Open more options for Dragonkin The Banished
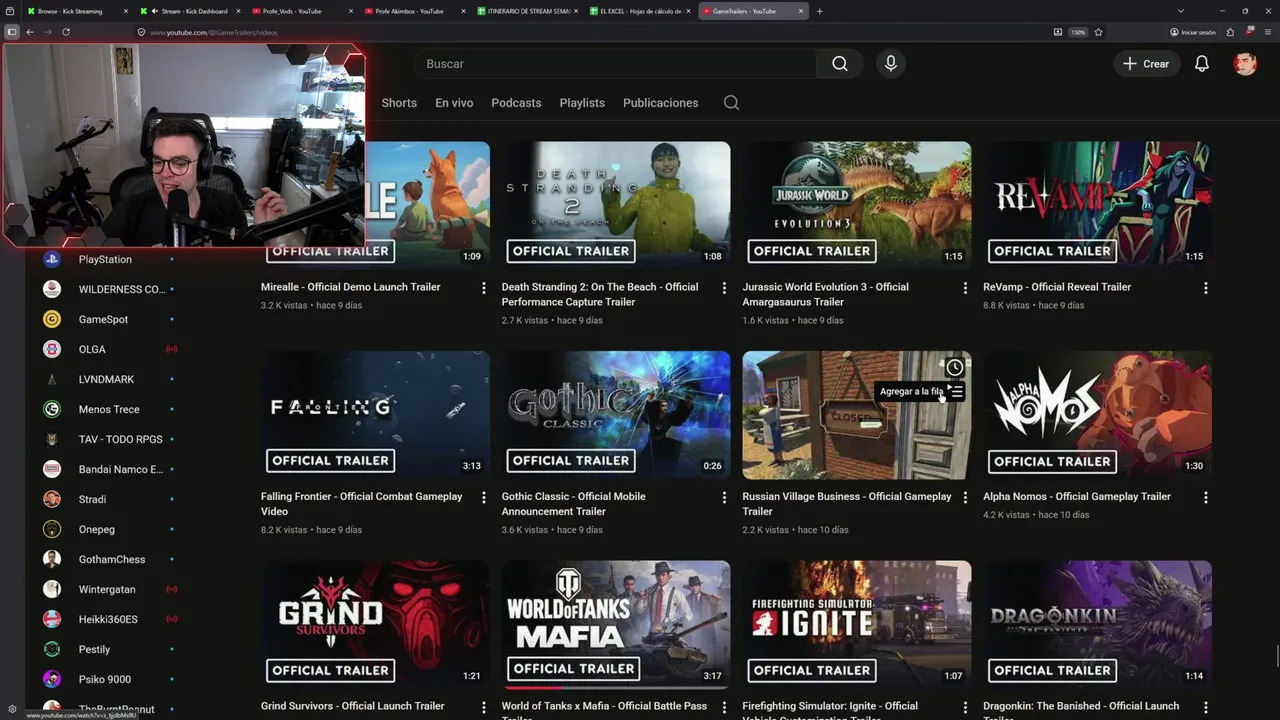This screenshot has height=720, width=1280. [x=1206, y=707]
